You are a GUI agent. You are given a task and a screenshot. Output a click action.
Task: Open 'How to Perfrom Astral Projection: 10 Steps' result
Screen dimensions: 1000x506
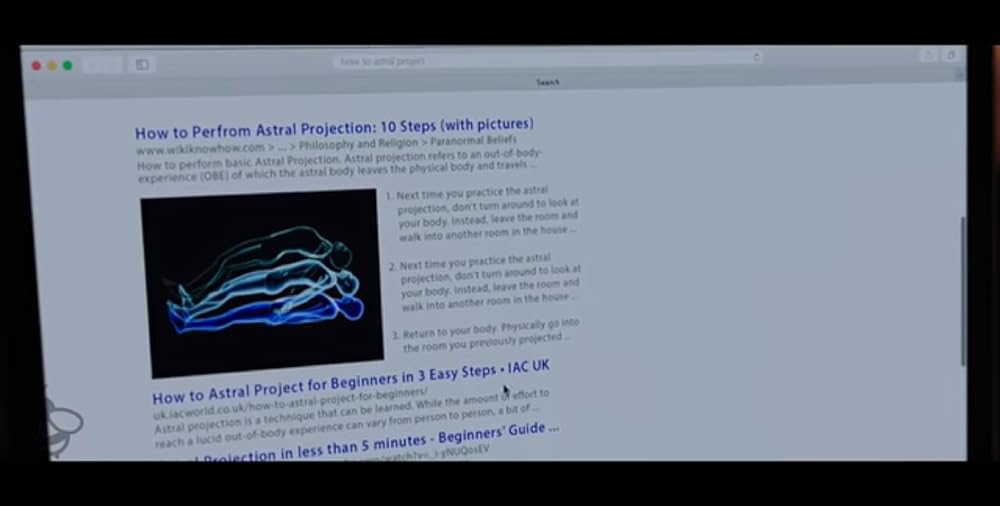click(x=334, y=128)
